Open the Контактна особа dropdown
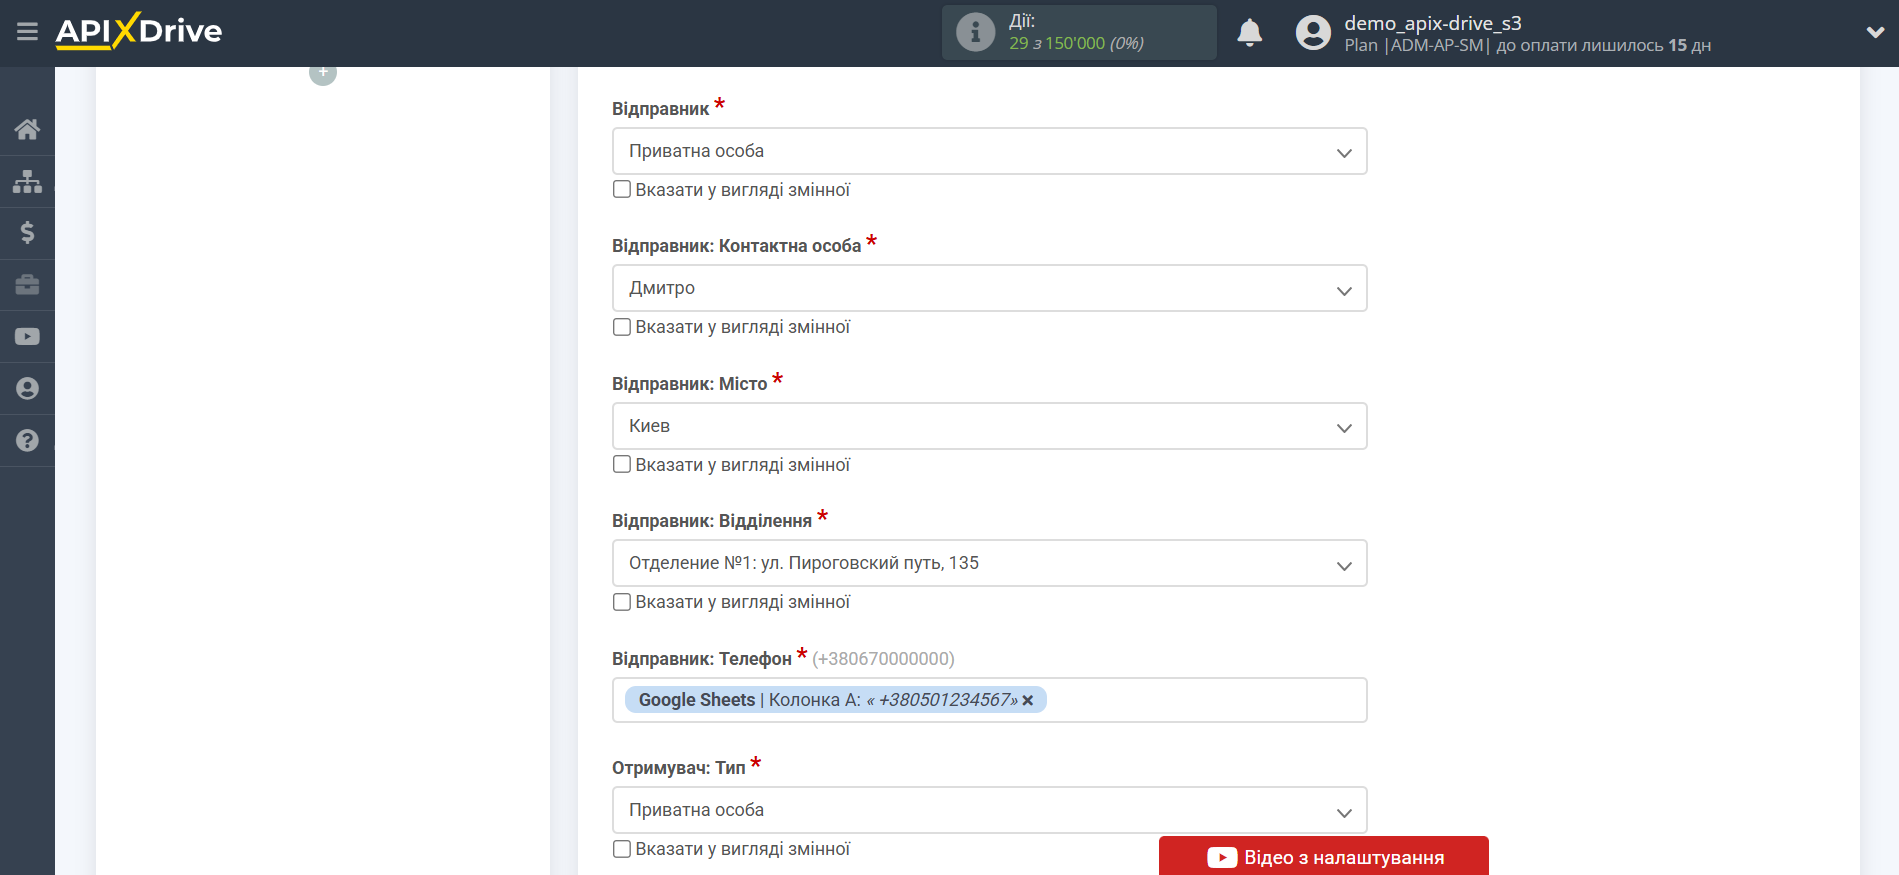The height and width of the screenshot is (875, 1899). tap(989, 288)
